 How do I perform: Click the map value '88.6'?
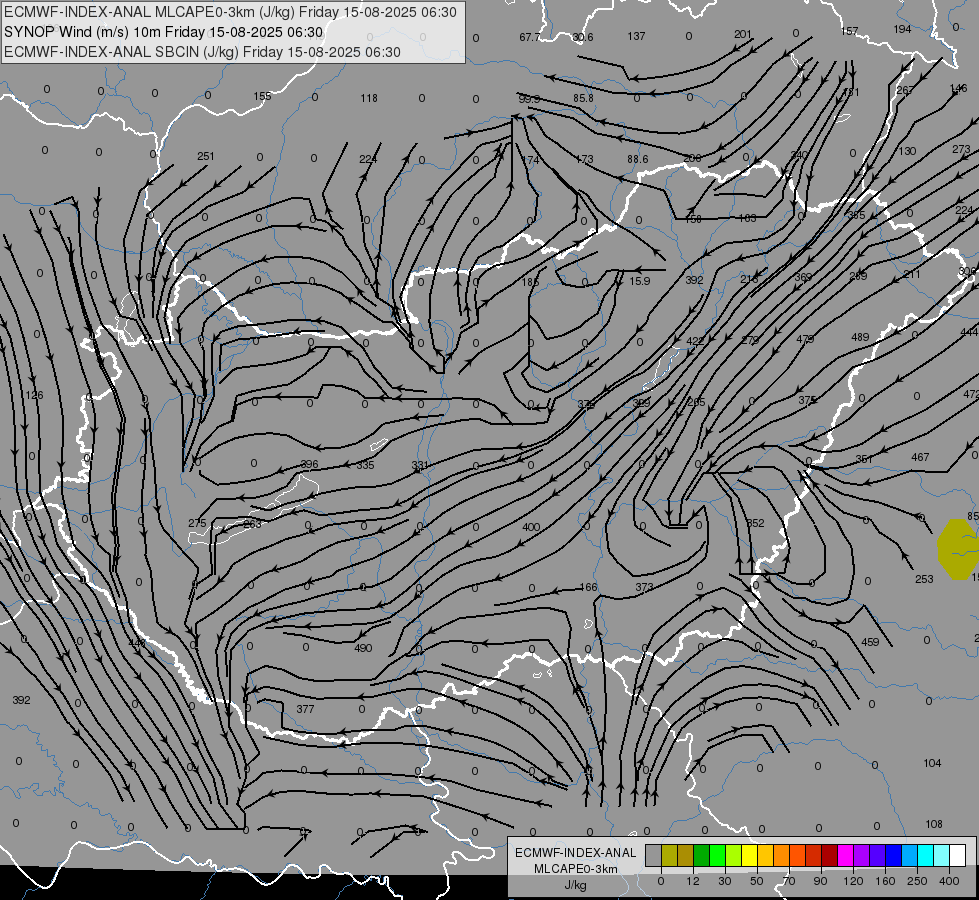click(x=637, y=159)
